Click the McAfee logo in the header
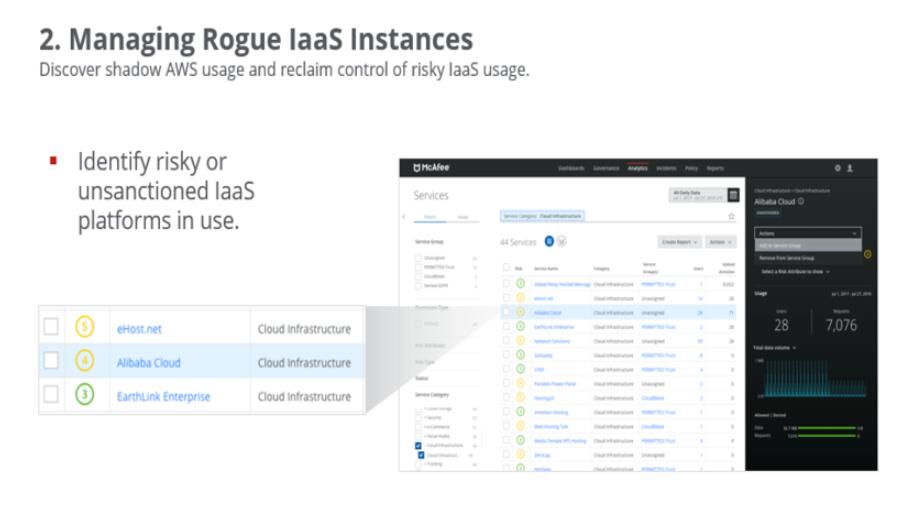 pos(431,168)
